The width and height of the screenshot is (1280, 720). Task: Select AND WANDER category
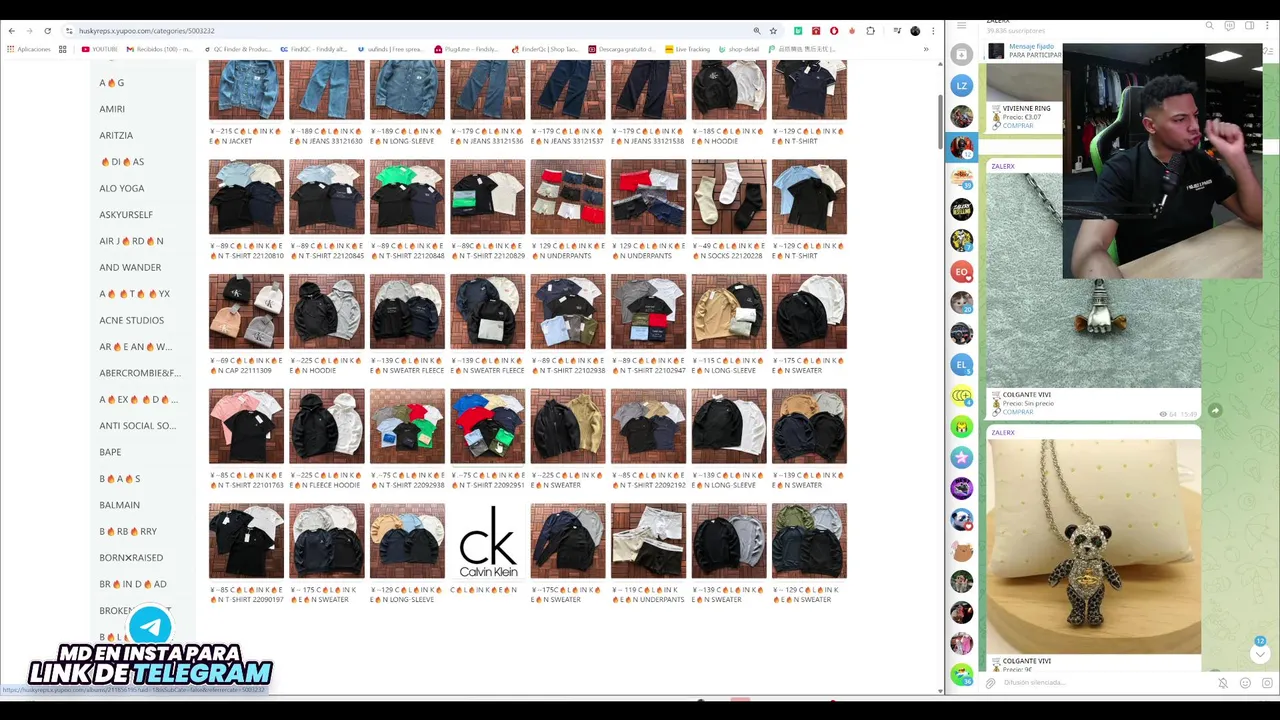click(130, 267)
